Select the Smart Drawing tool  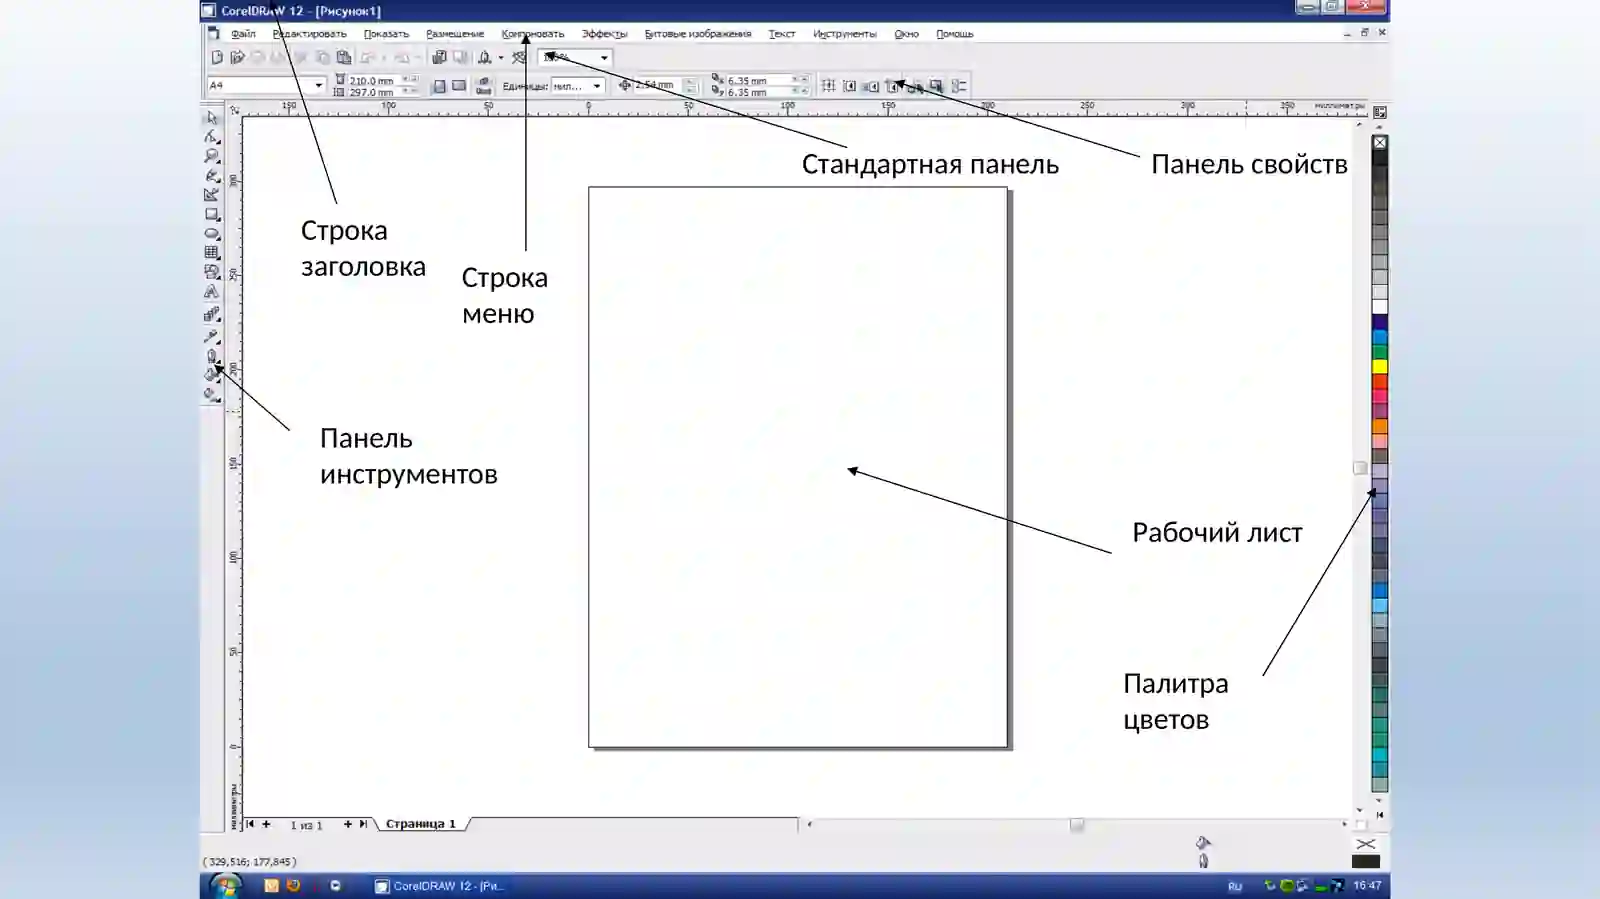[212, 195]
